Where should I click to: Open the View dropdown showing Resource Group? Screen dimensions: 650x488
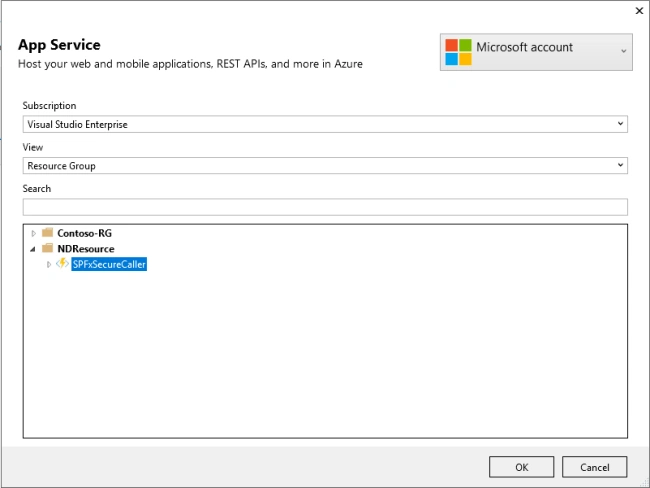[325, 165]
